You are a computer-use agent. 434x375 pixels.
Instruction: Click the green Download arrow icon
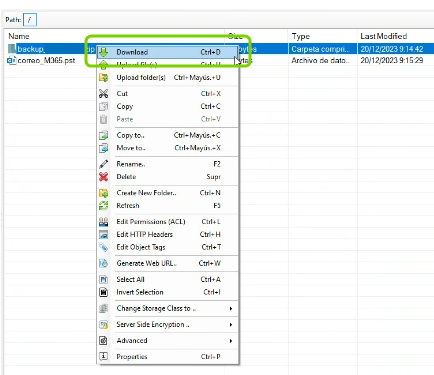click(x=104, y=52)
